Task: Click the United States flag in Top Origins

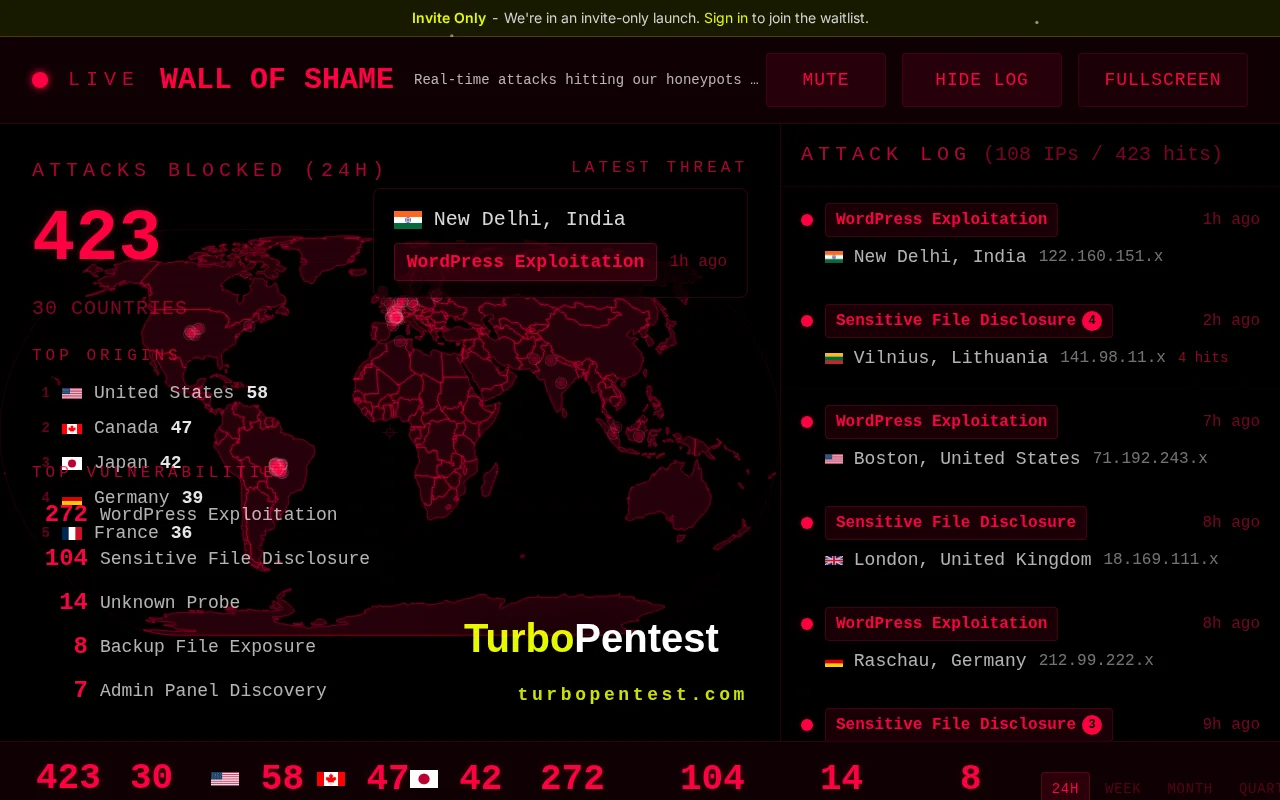Action: coord(72,394)
